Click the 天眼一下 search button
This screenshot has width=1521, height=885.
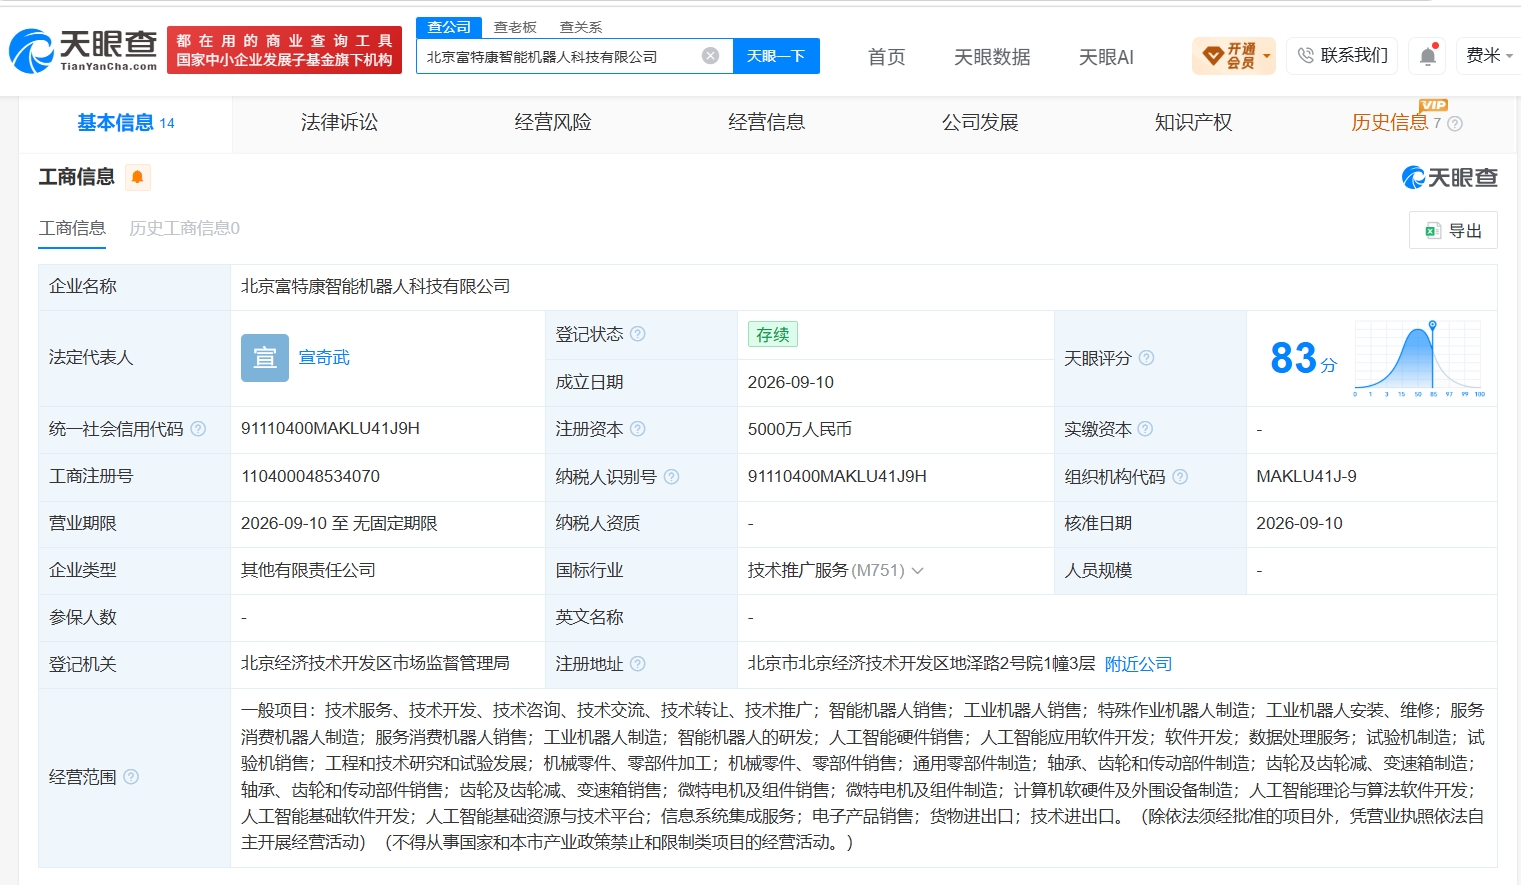[776, 56]
